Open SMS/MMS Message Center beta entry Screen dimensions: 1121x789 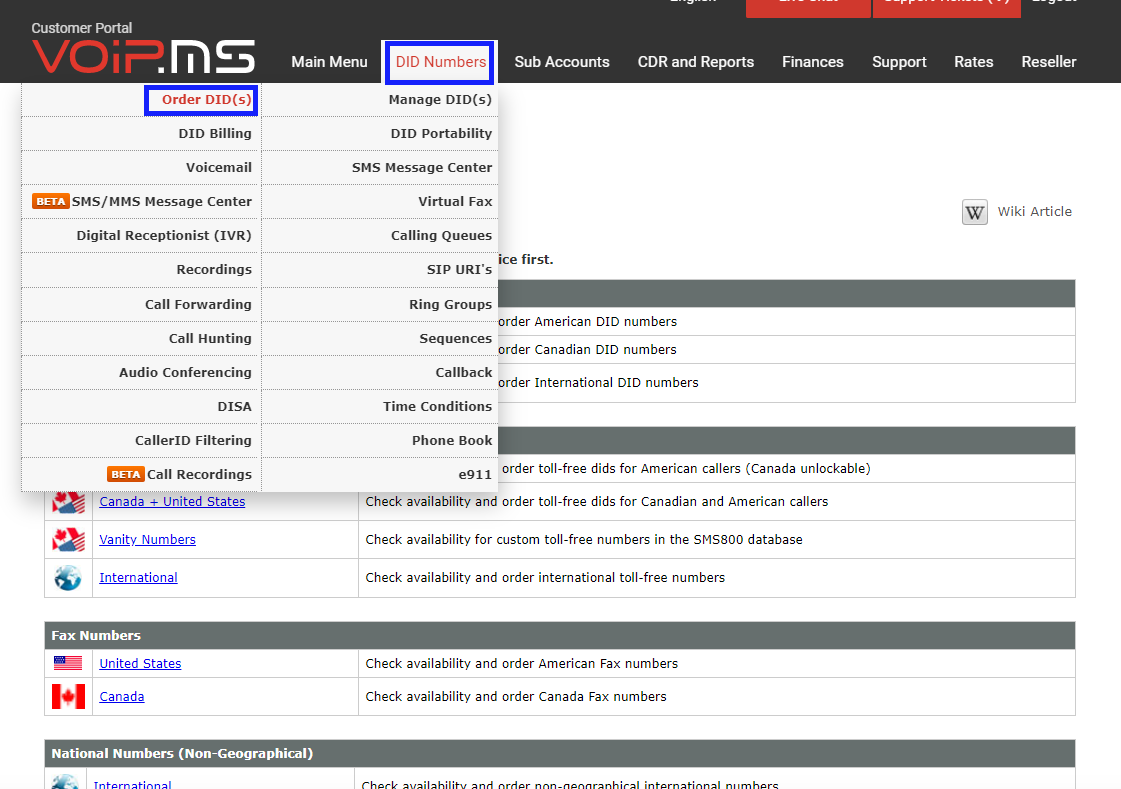tap(162, 202)
